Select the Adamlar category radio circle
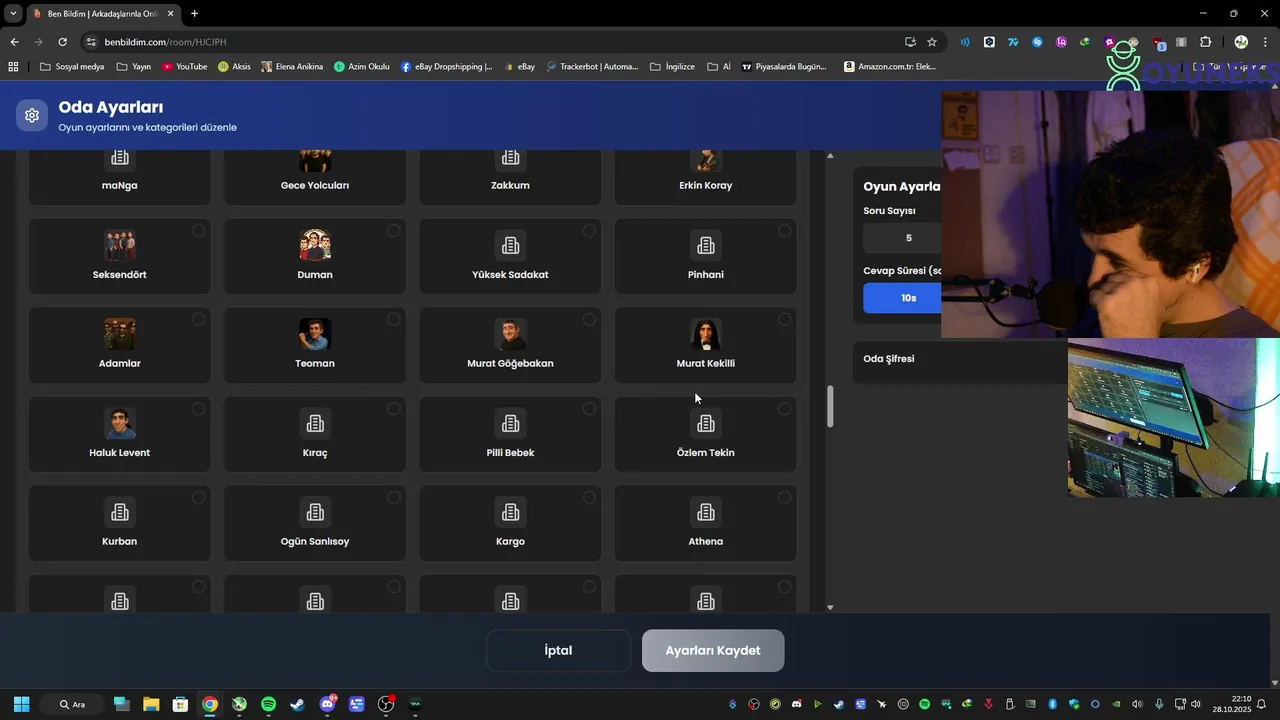This screenshot has height=720, width=1280. 198,320
